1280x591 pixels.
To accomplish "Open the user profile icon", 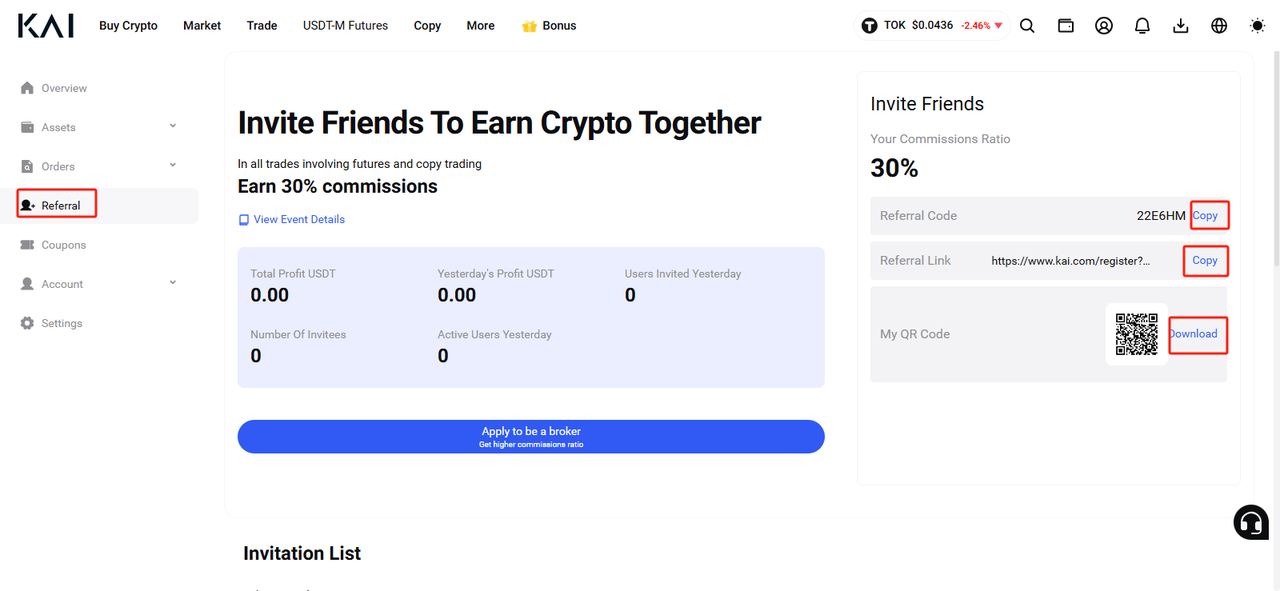I will tap(1104, 26).
